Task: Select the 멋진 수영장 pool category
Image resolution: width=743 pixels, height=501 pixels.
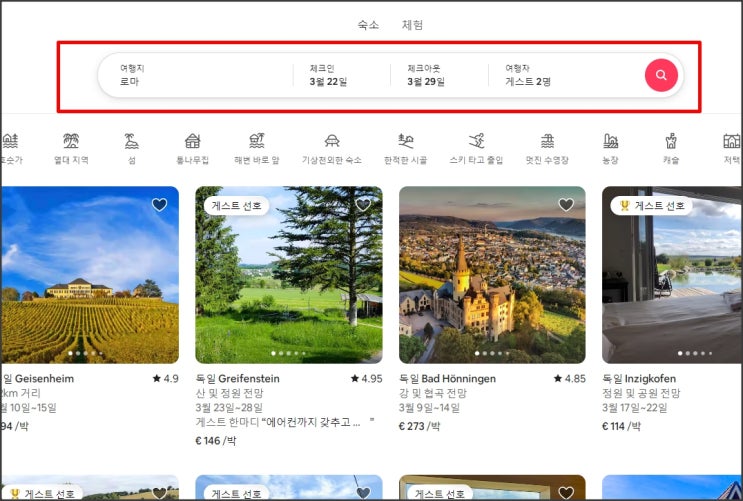Action: pos(547,148)
